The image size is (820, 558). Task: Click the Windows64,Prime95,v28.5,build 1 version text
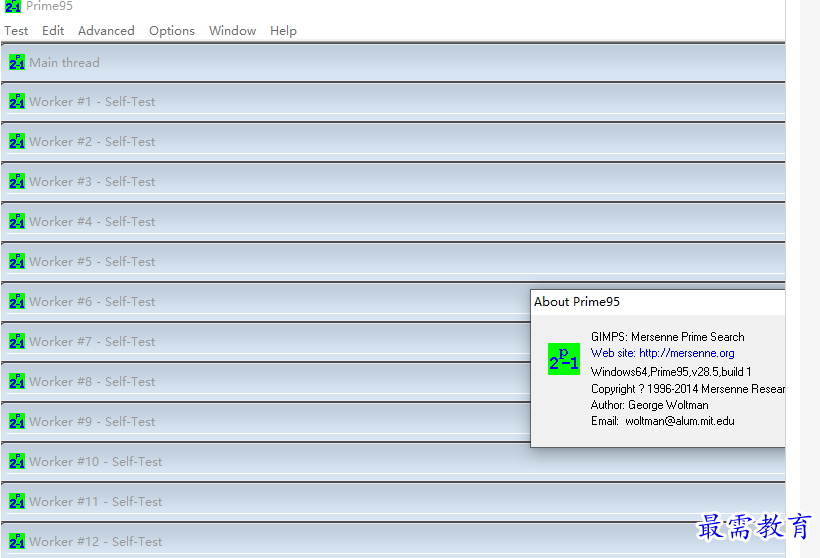(671, 372)
